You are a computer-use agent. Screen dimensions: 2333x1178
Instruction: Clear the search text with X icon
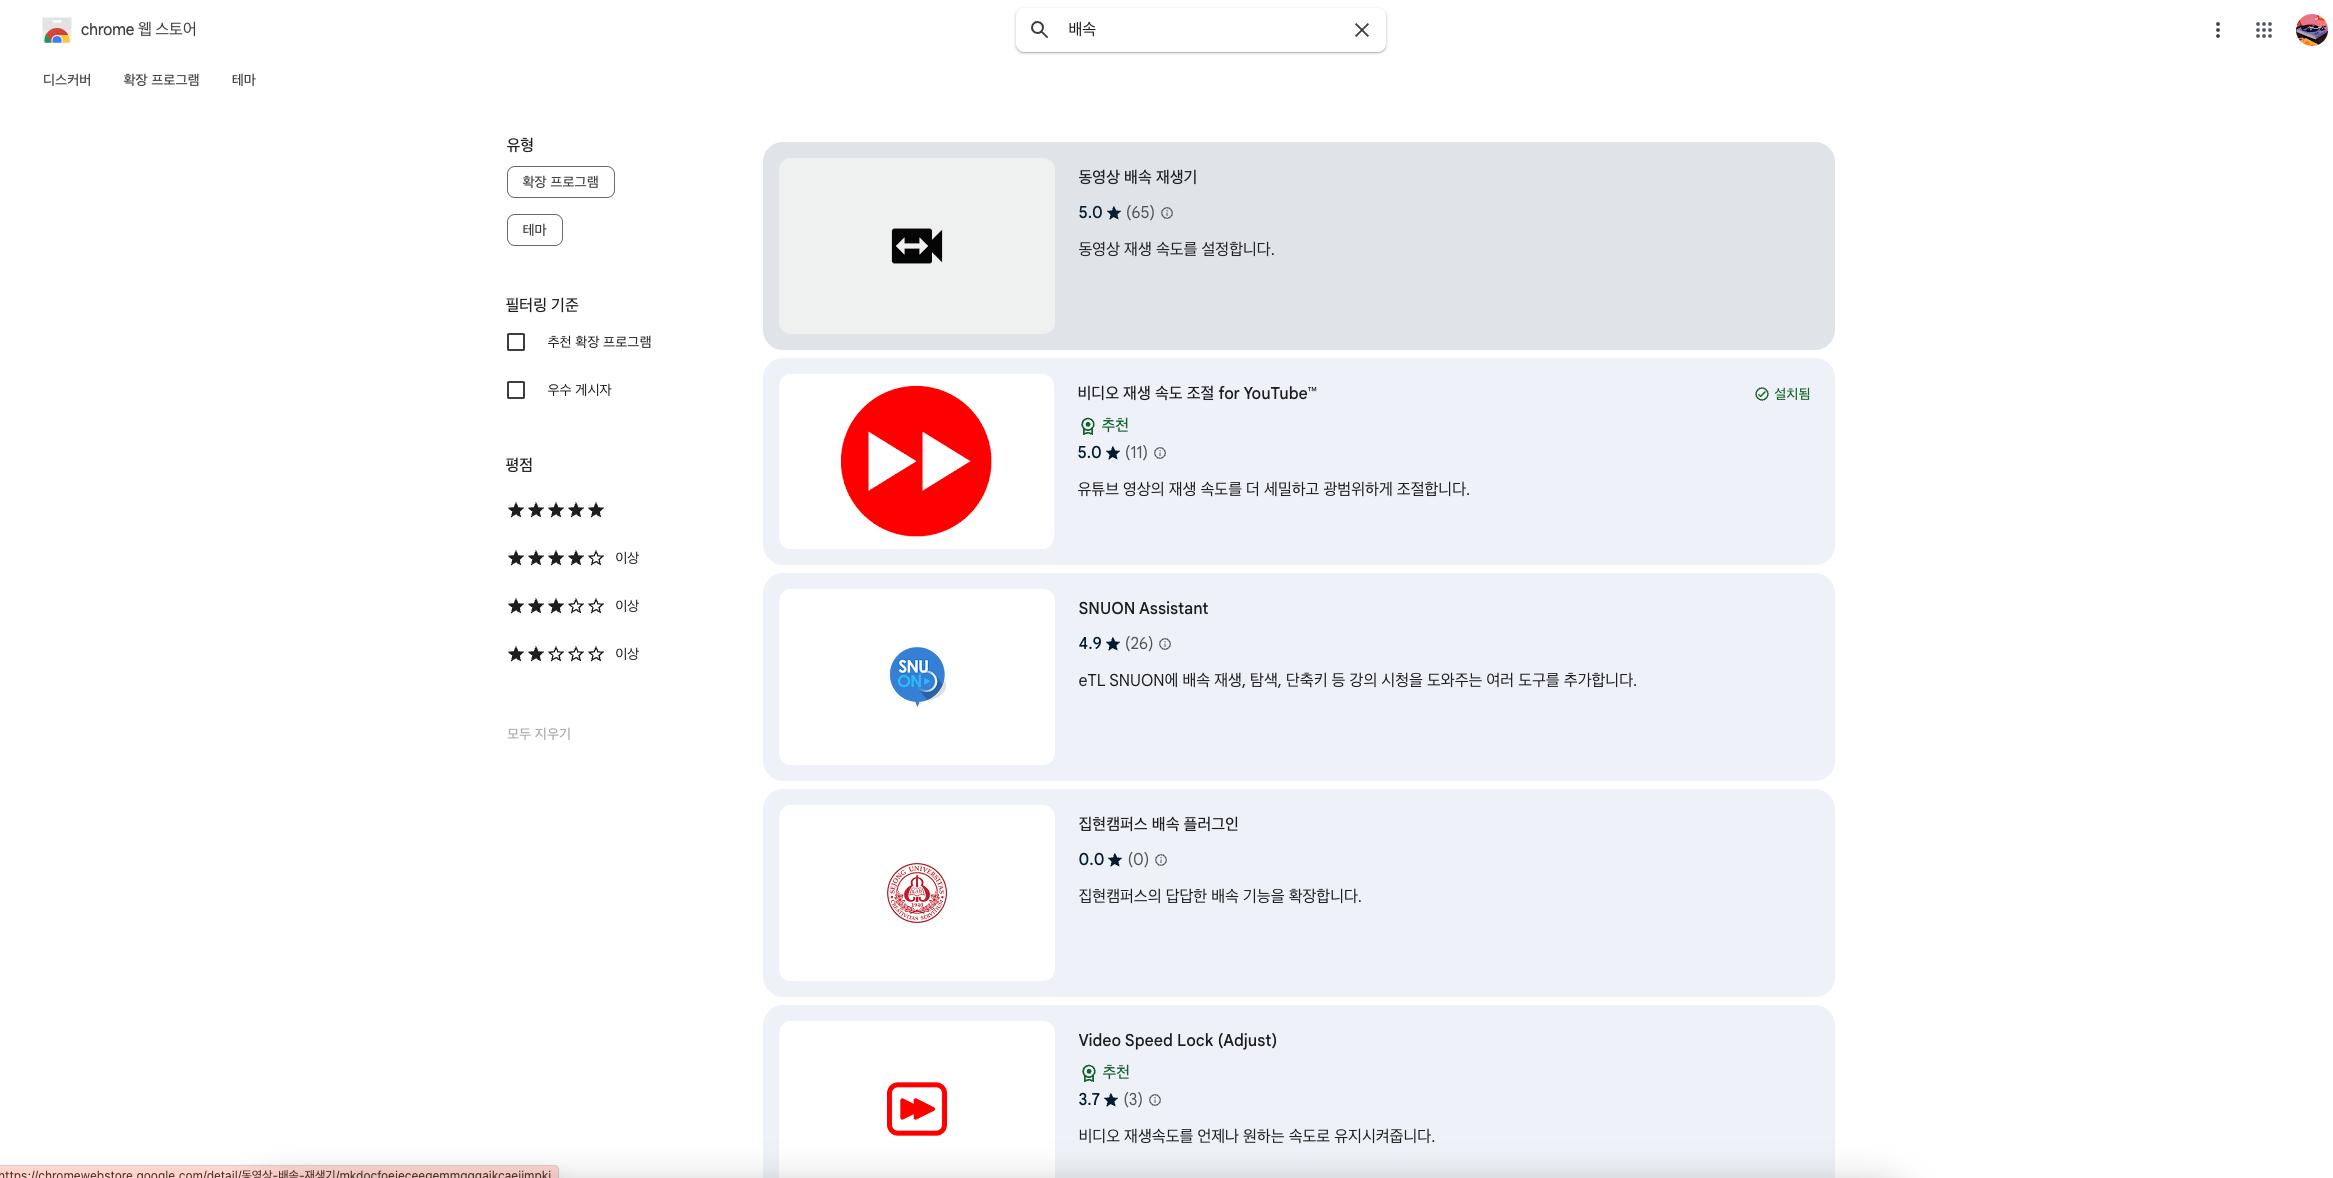[x=1361, y=30]
